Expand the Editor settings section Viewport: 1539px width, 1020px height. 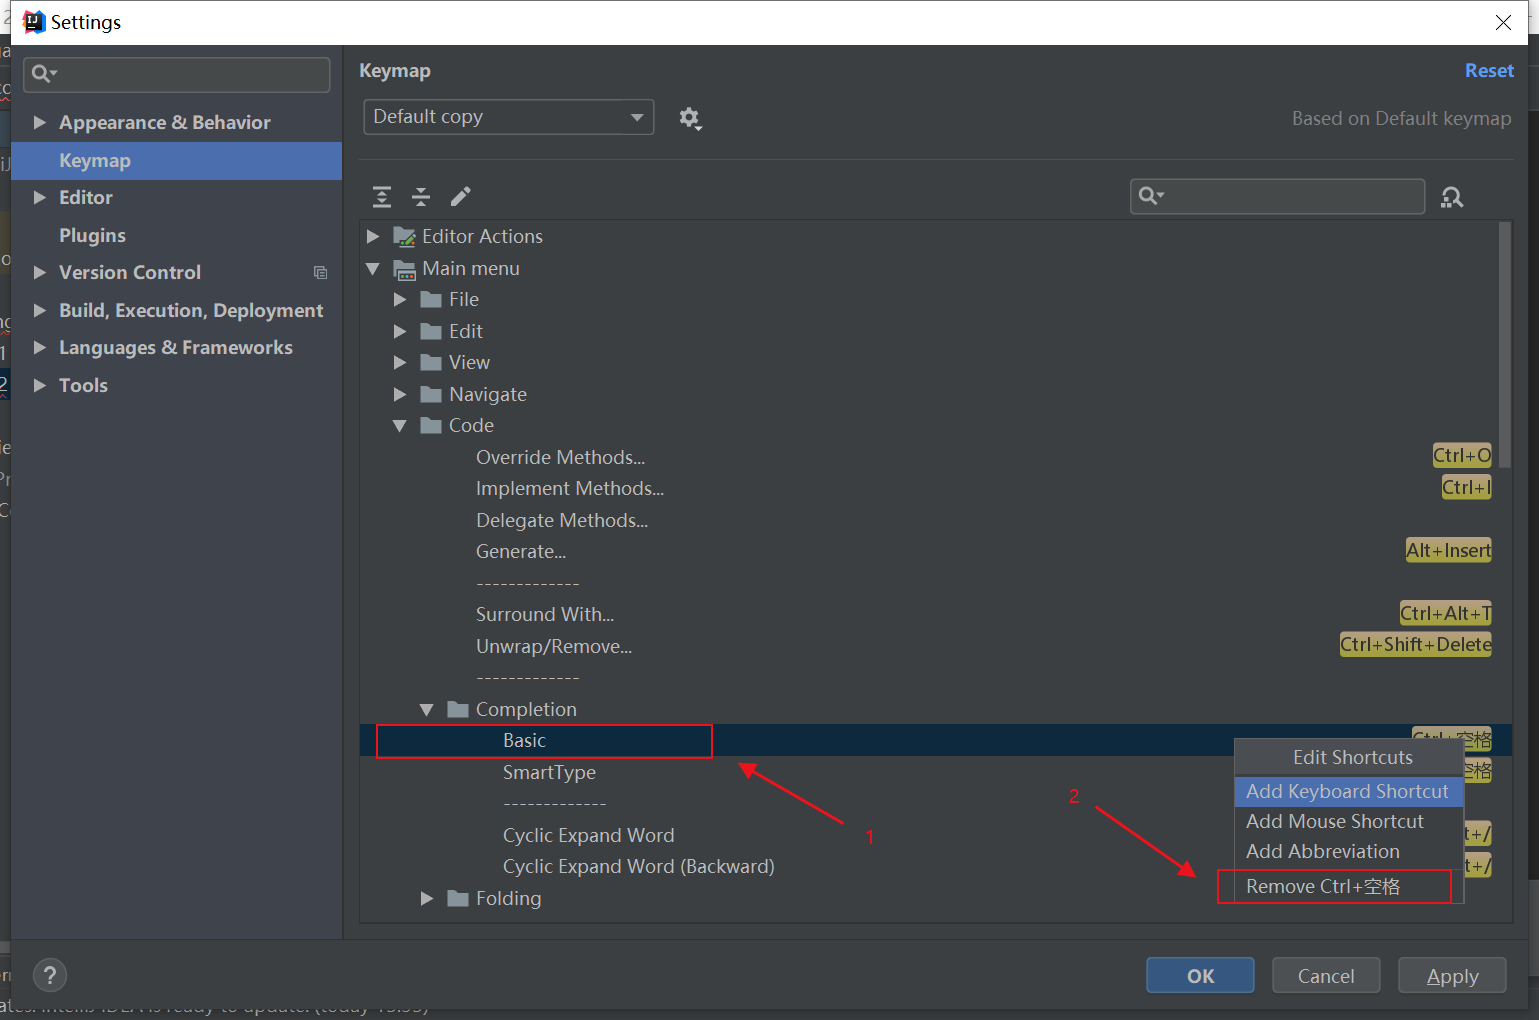coord(40,197)
